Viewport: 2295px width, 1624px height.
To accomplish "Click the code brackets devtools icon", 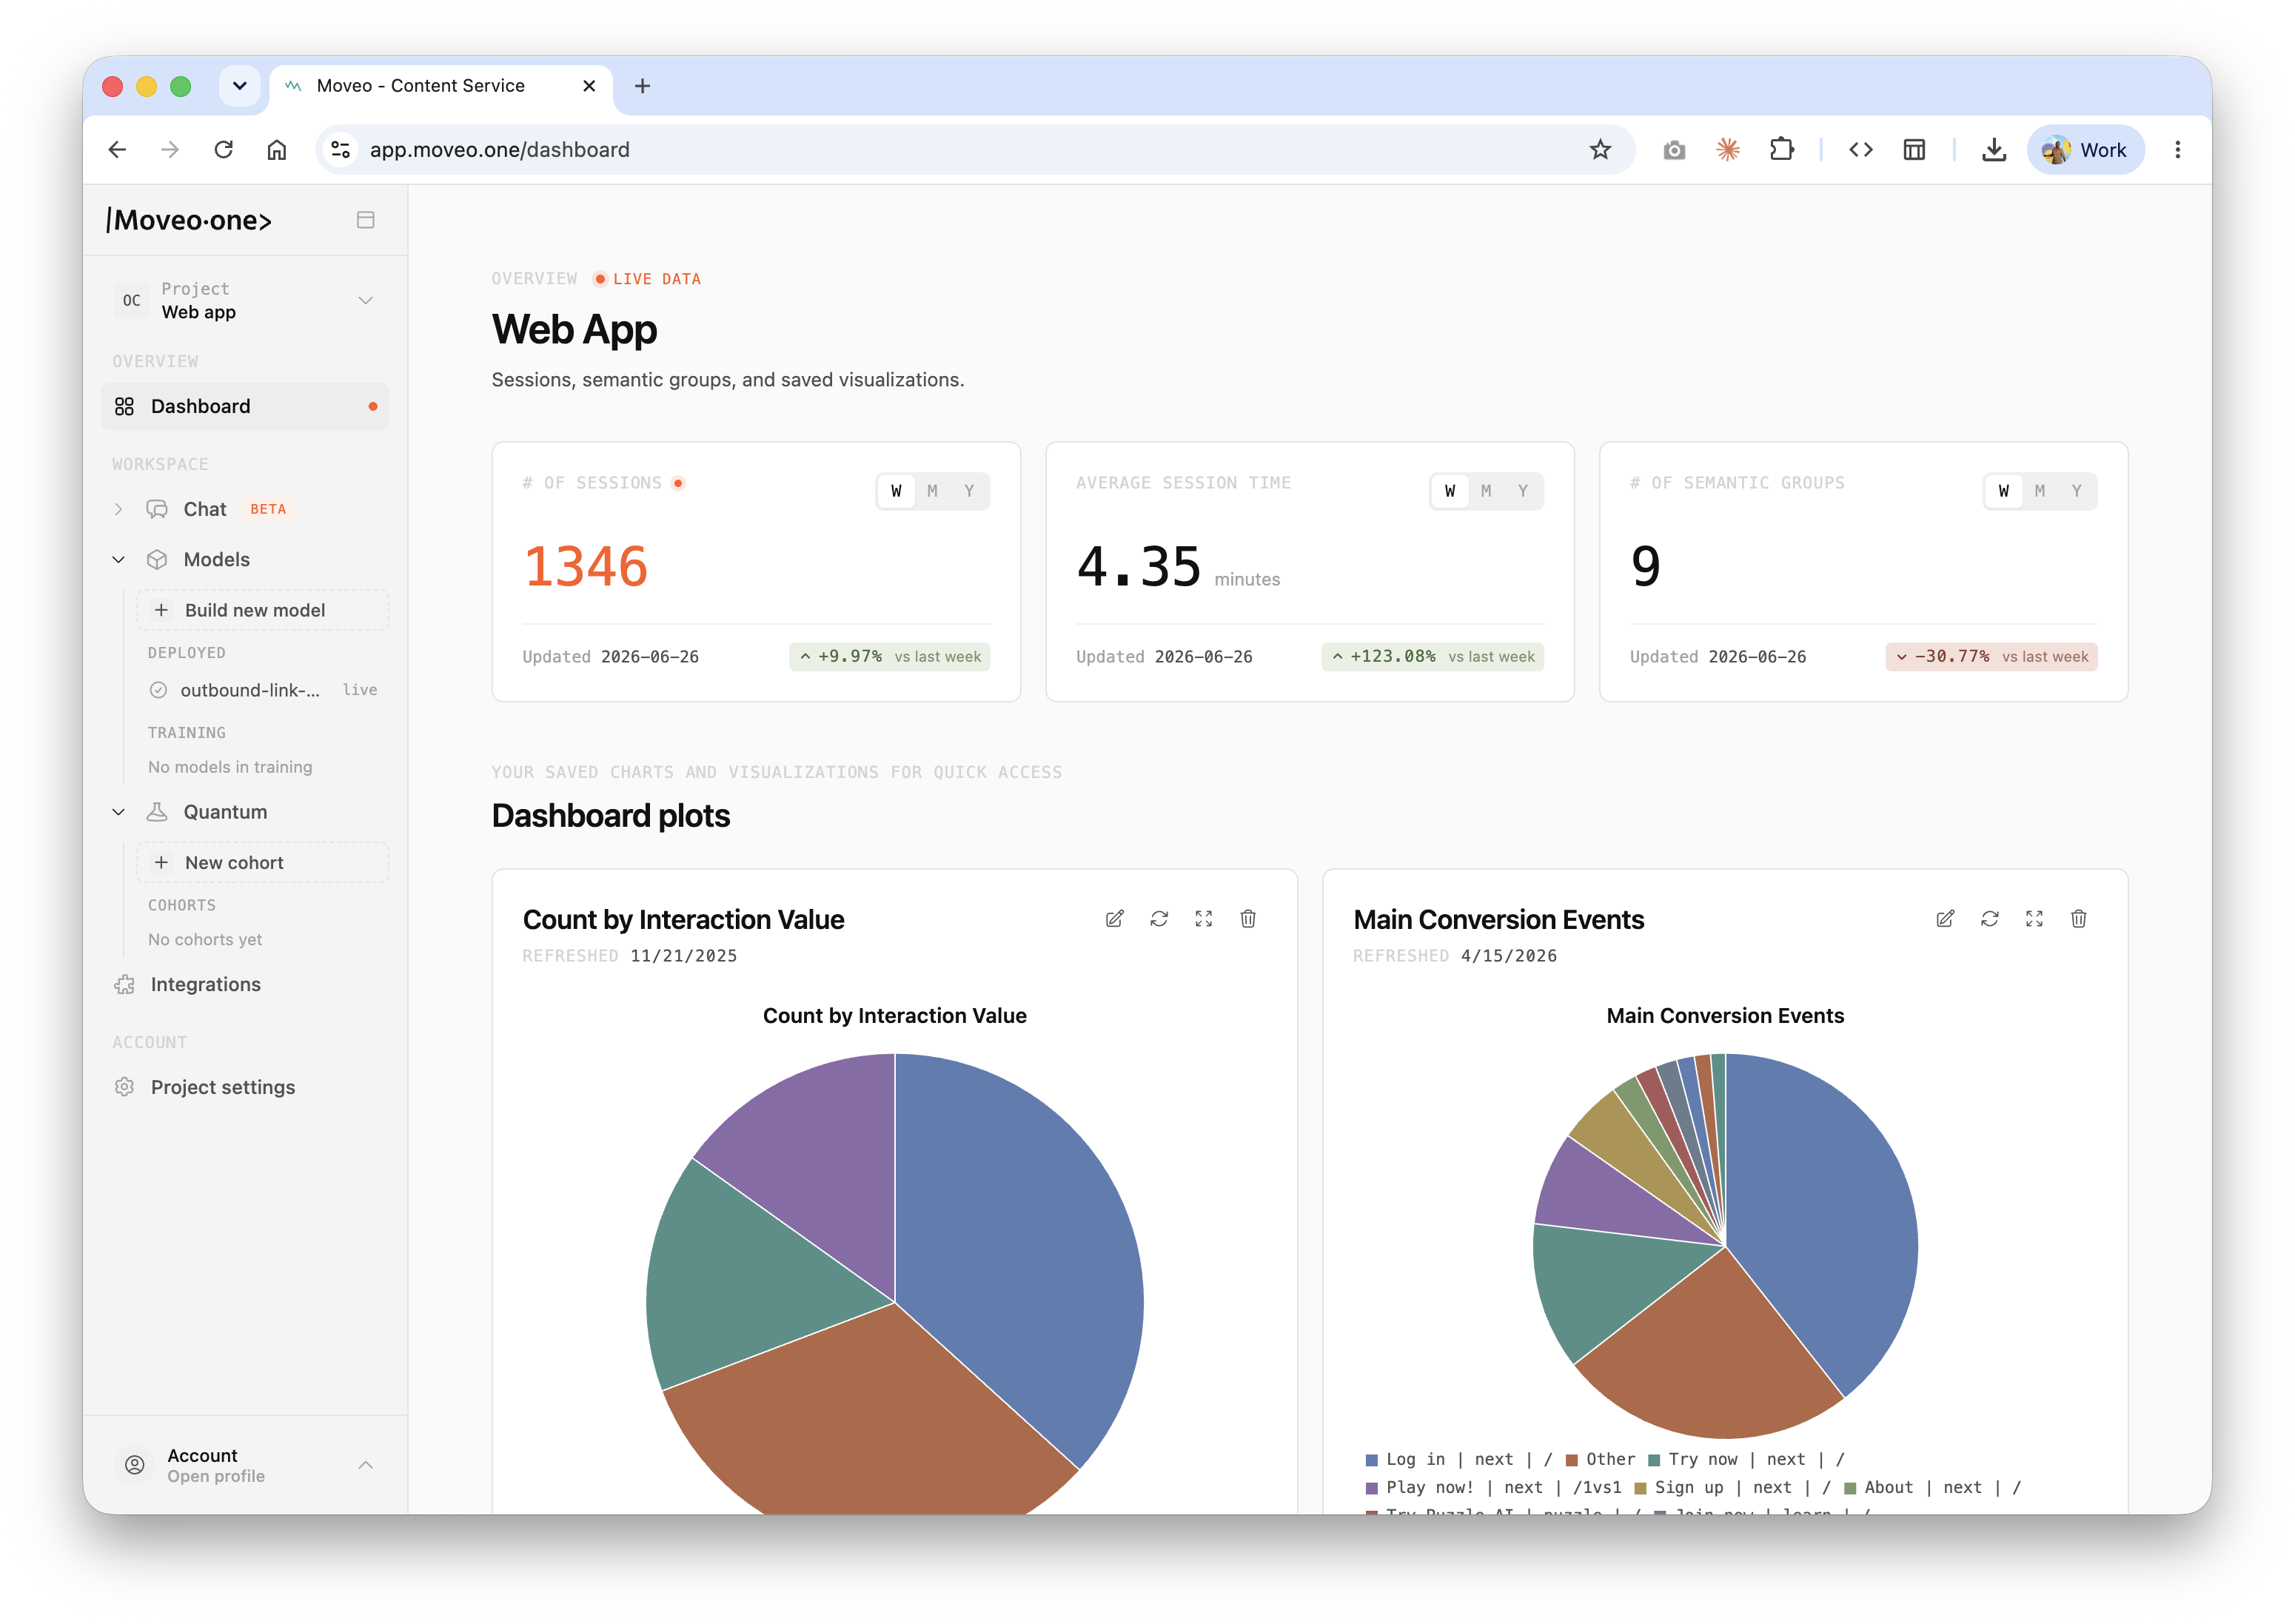I will pyautogui.click(x=1860, y=150).
